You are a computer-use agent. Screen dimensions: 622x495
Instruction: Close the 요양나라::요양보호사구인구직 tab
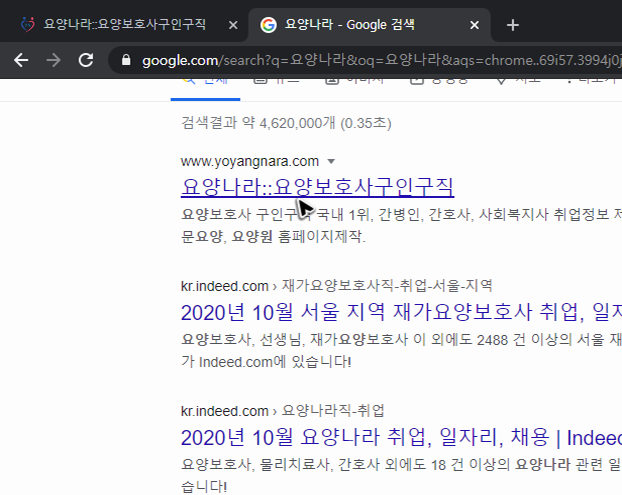(x=233, y=25)
